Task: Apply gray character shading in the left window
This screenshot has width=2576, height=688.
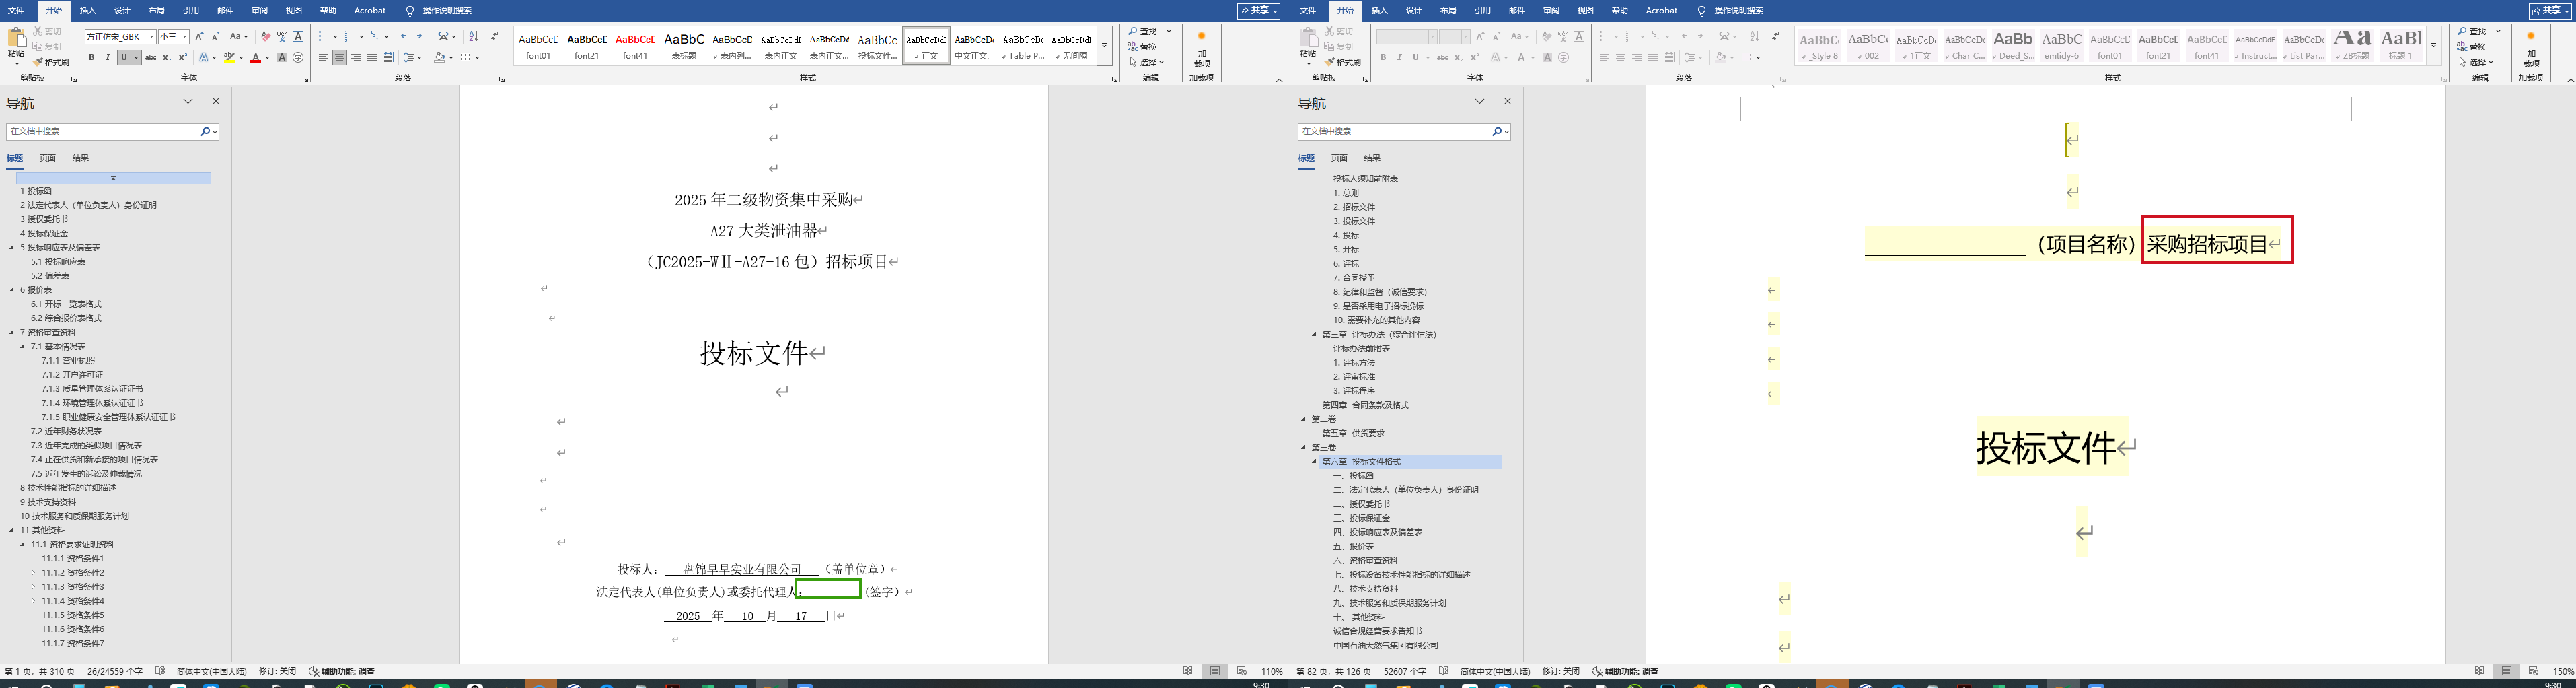Action: pyautogui.click(x=282, y=58)
